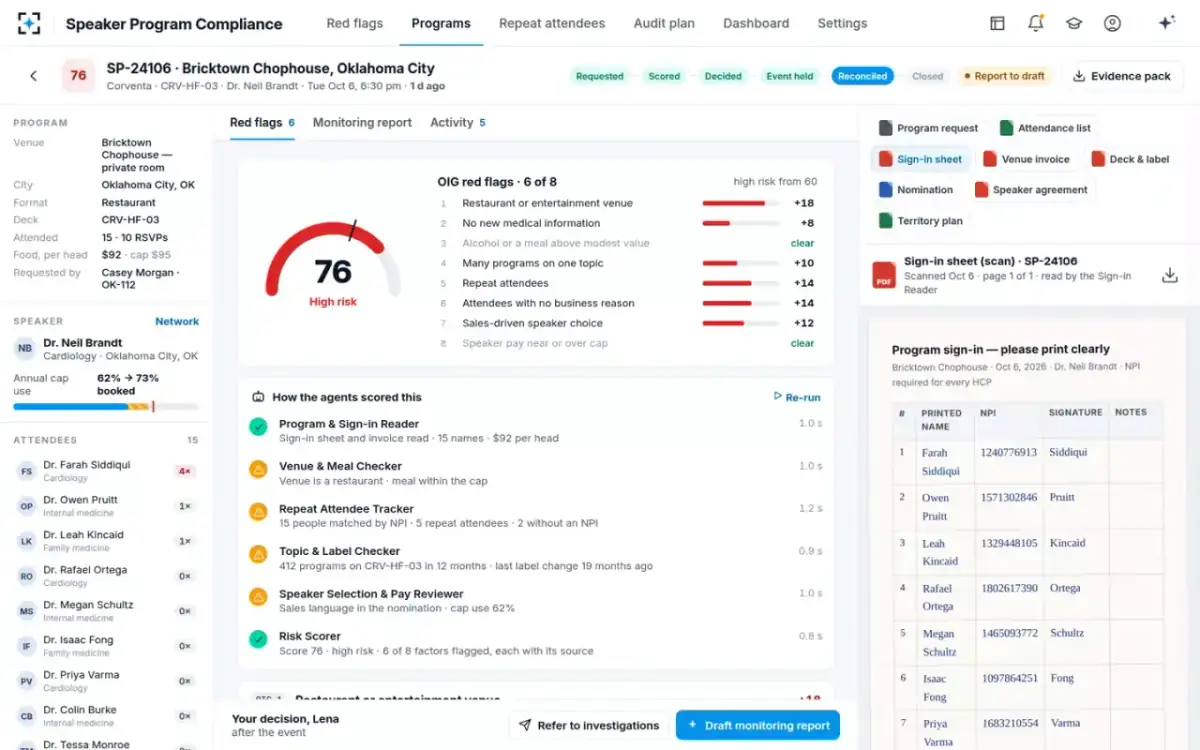Open the Dashboard nav item
Image resolution: width=1200 pixels, height=750 pixels.
pyautogui.click(x=756, y=23)
